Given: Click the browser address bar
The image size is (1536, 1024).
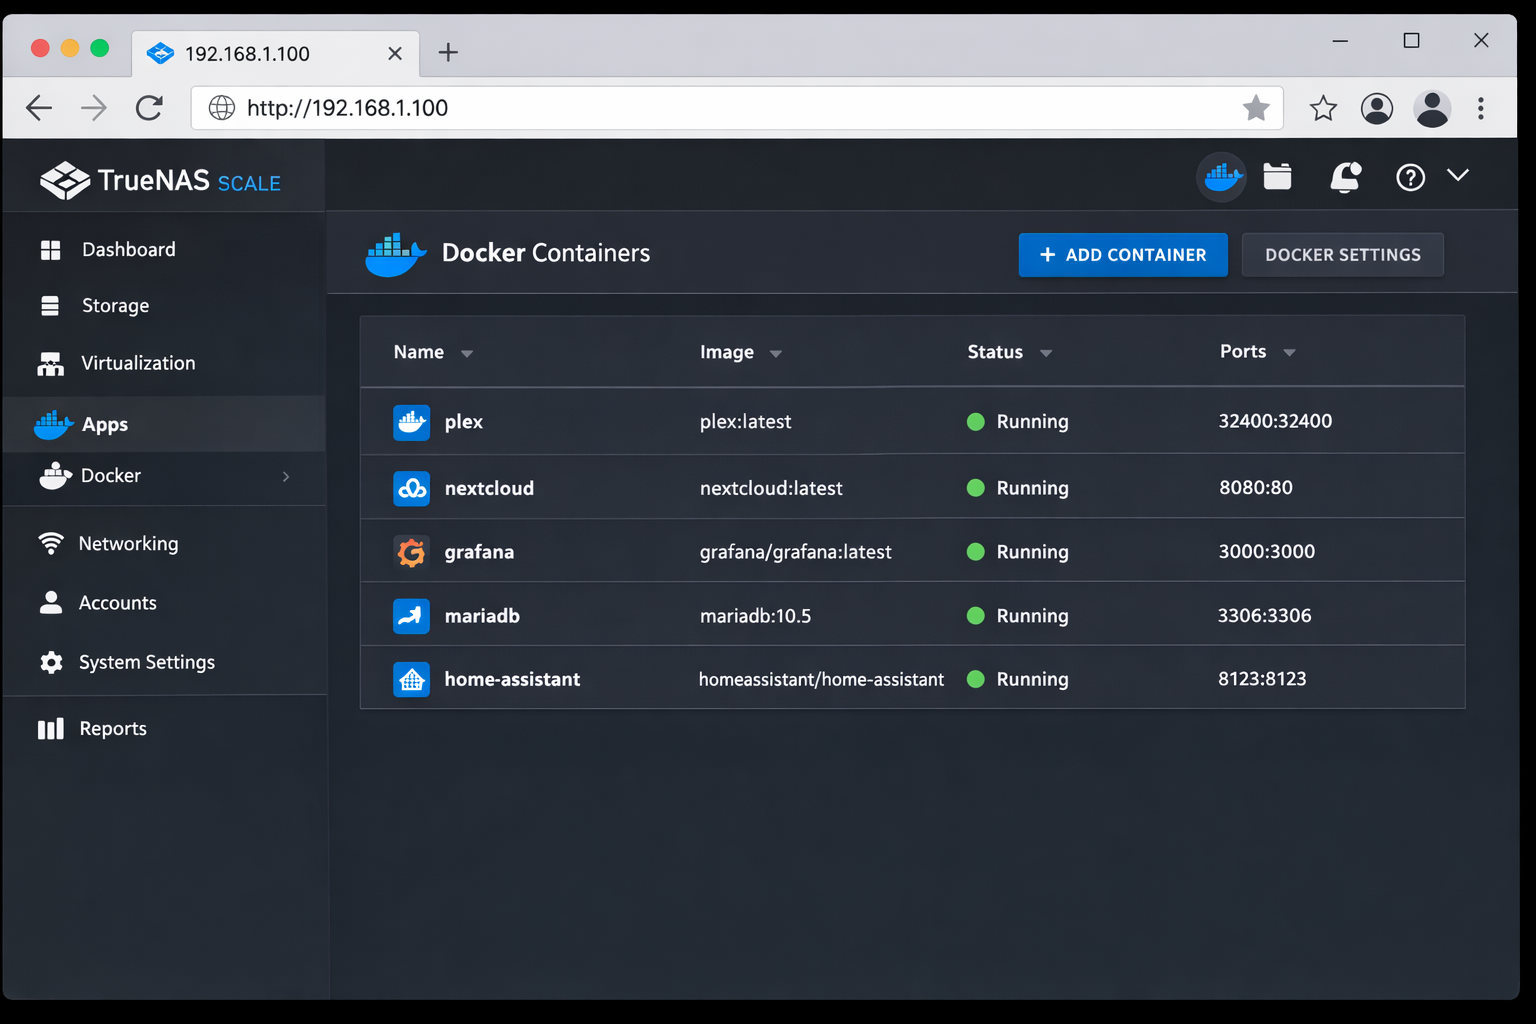Looking at the screenshot, I should coord(700,107).
